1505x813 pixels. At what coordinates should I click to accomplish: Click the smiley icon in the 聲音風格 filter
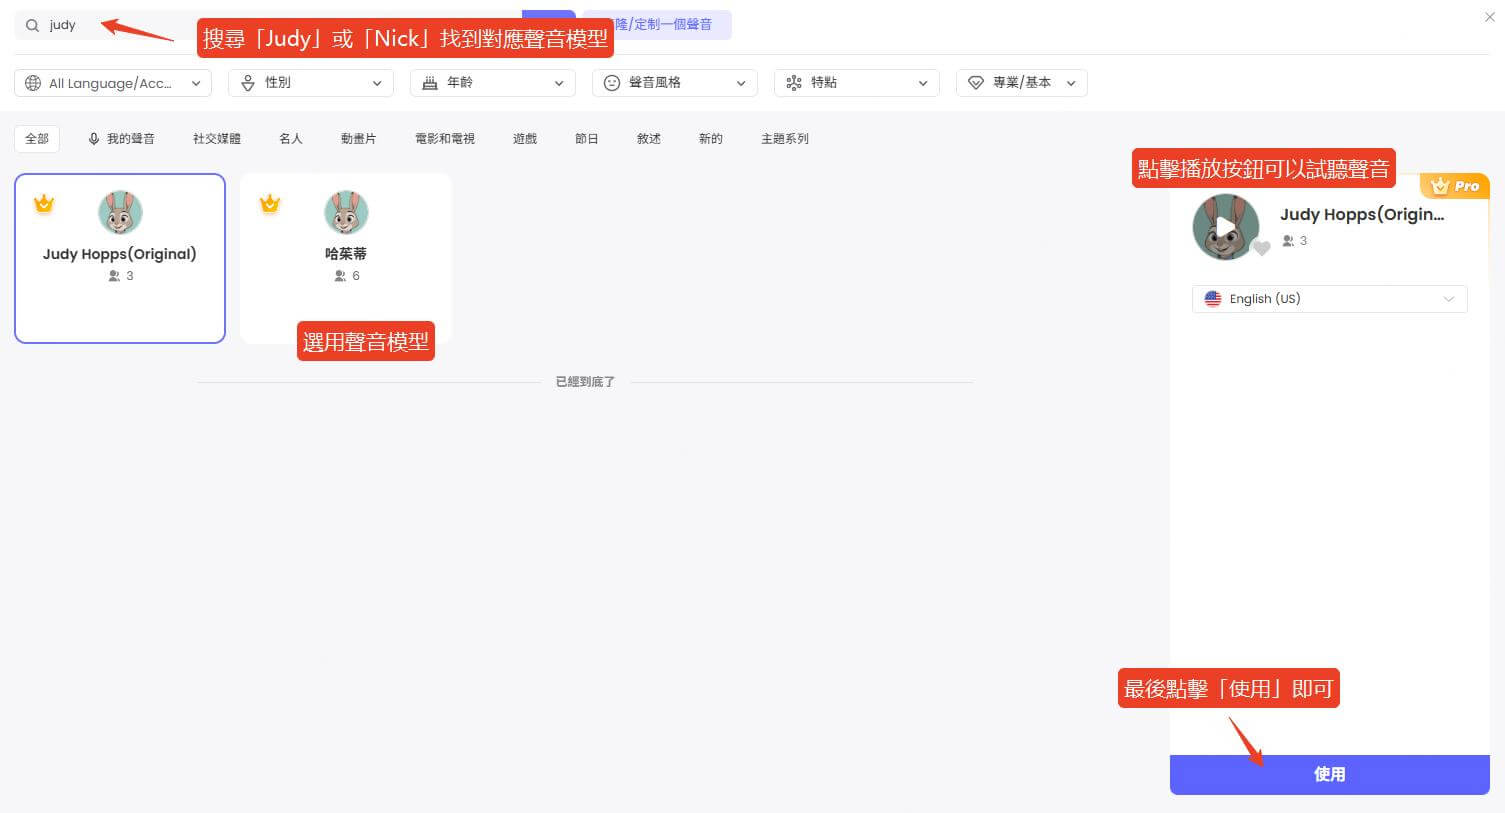612,83
